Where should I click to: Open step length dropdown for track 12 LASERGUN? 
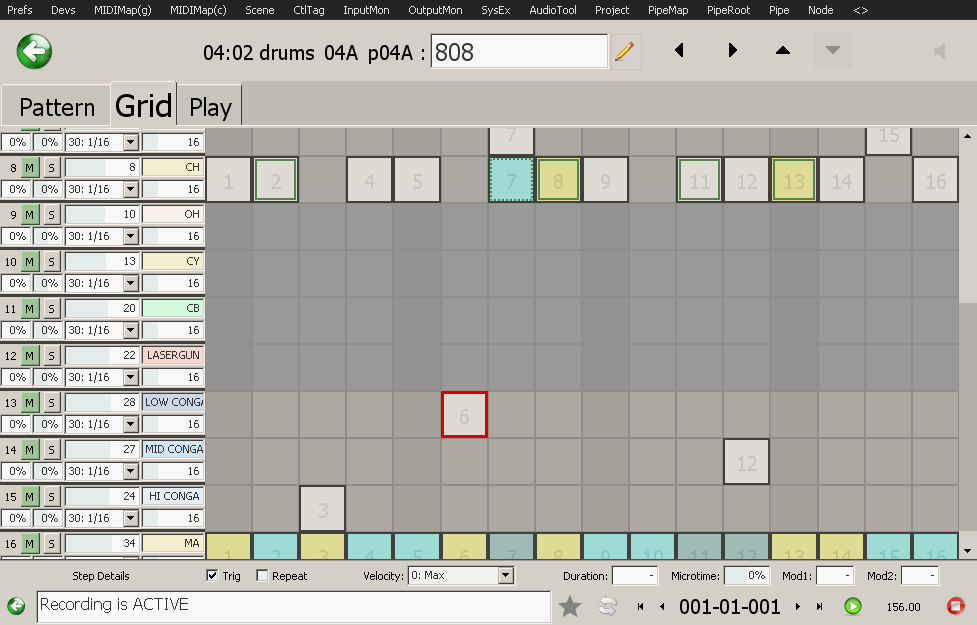130,378
